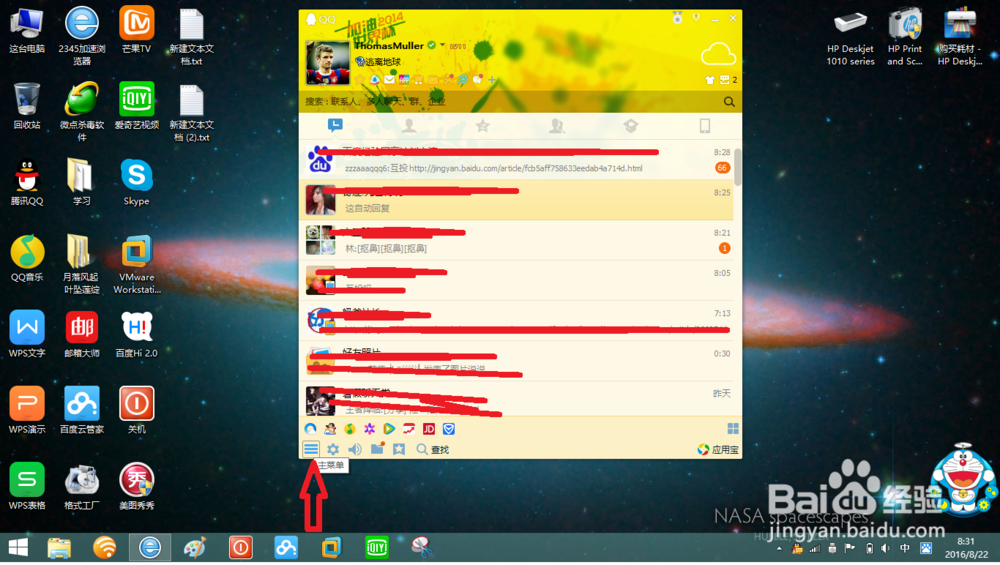1000x565 pixels.
Task: Open the clock showing 8:31
Action: 966,548
